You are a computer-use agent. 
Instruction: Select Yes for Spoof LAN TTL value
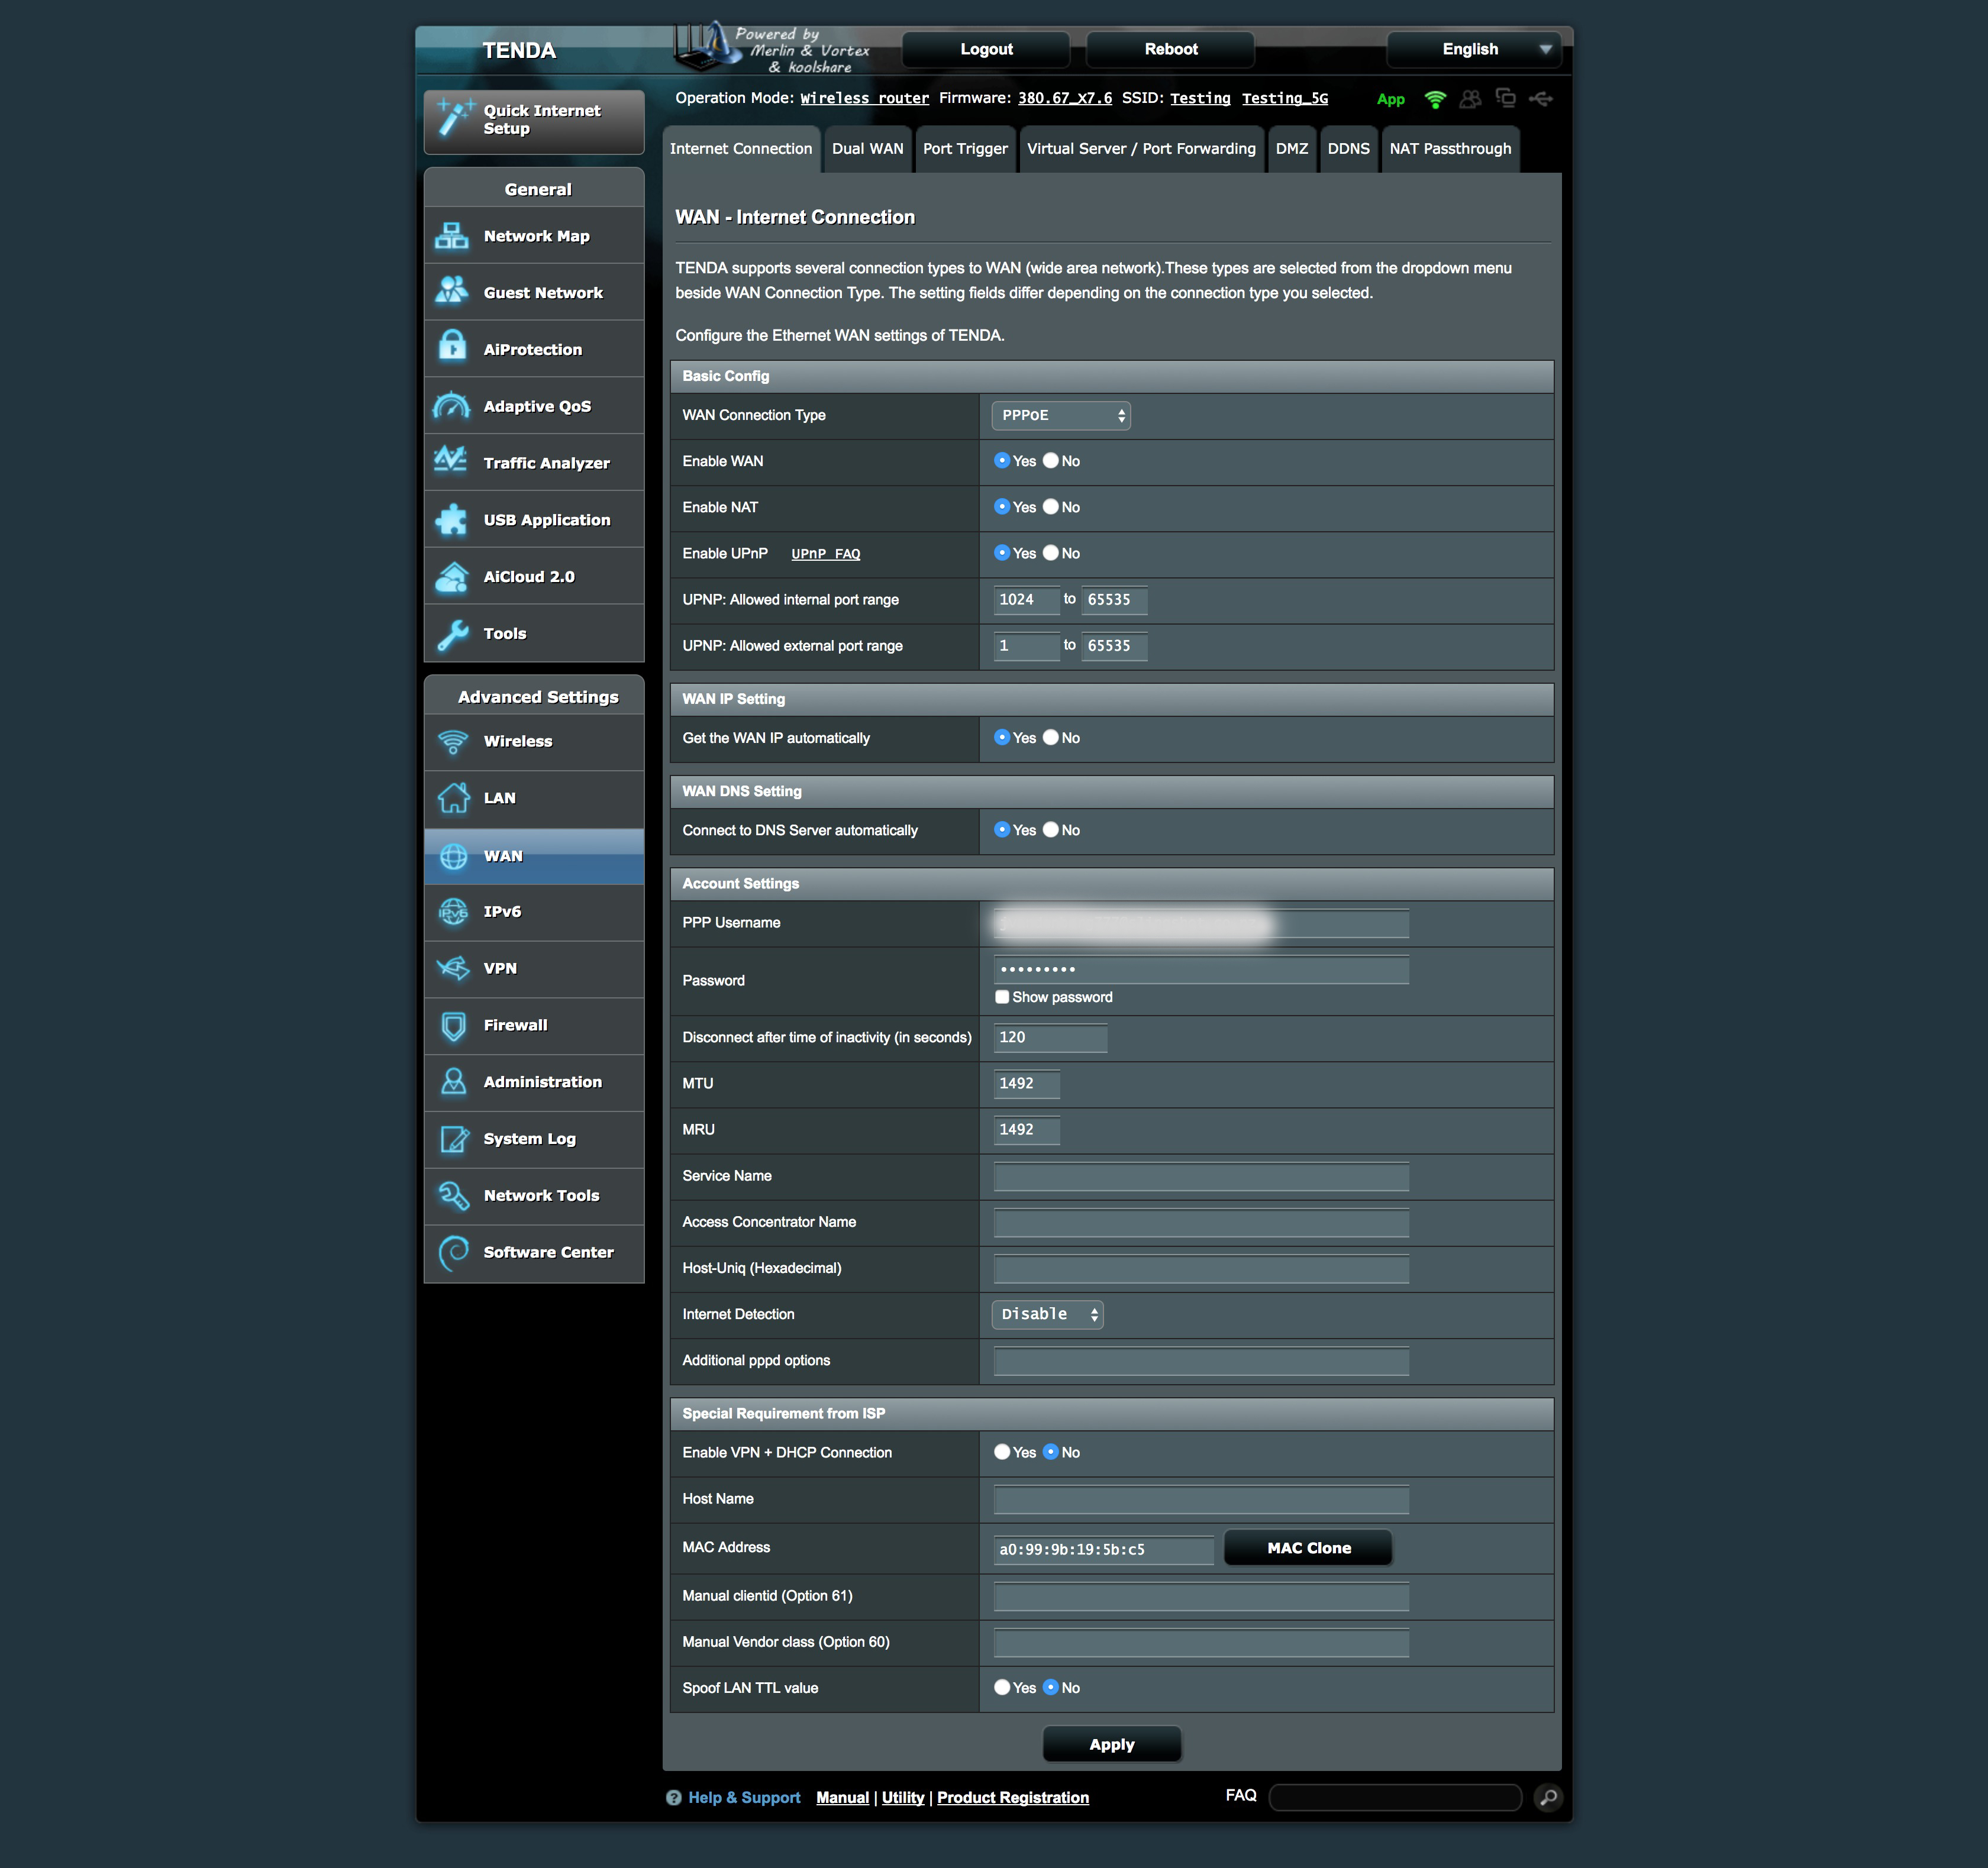coord(1002,1687)
